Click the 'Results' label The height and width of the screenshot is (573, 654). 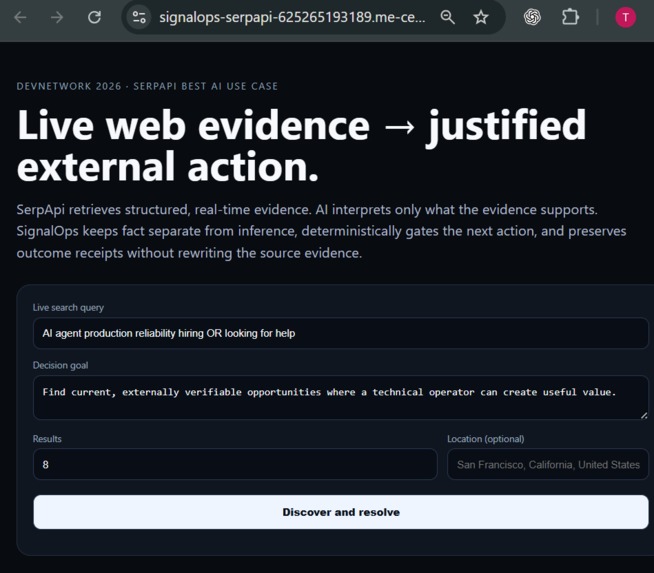(x=47, y=439)
